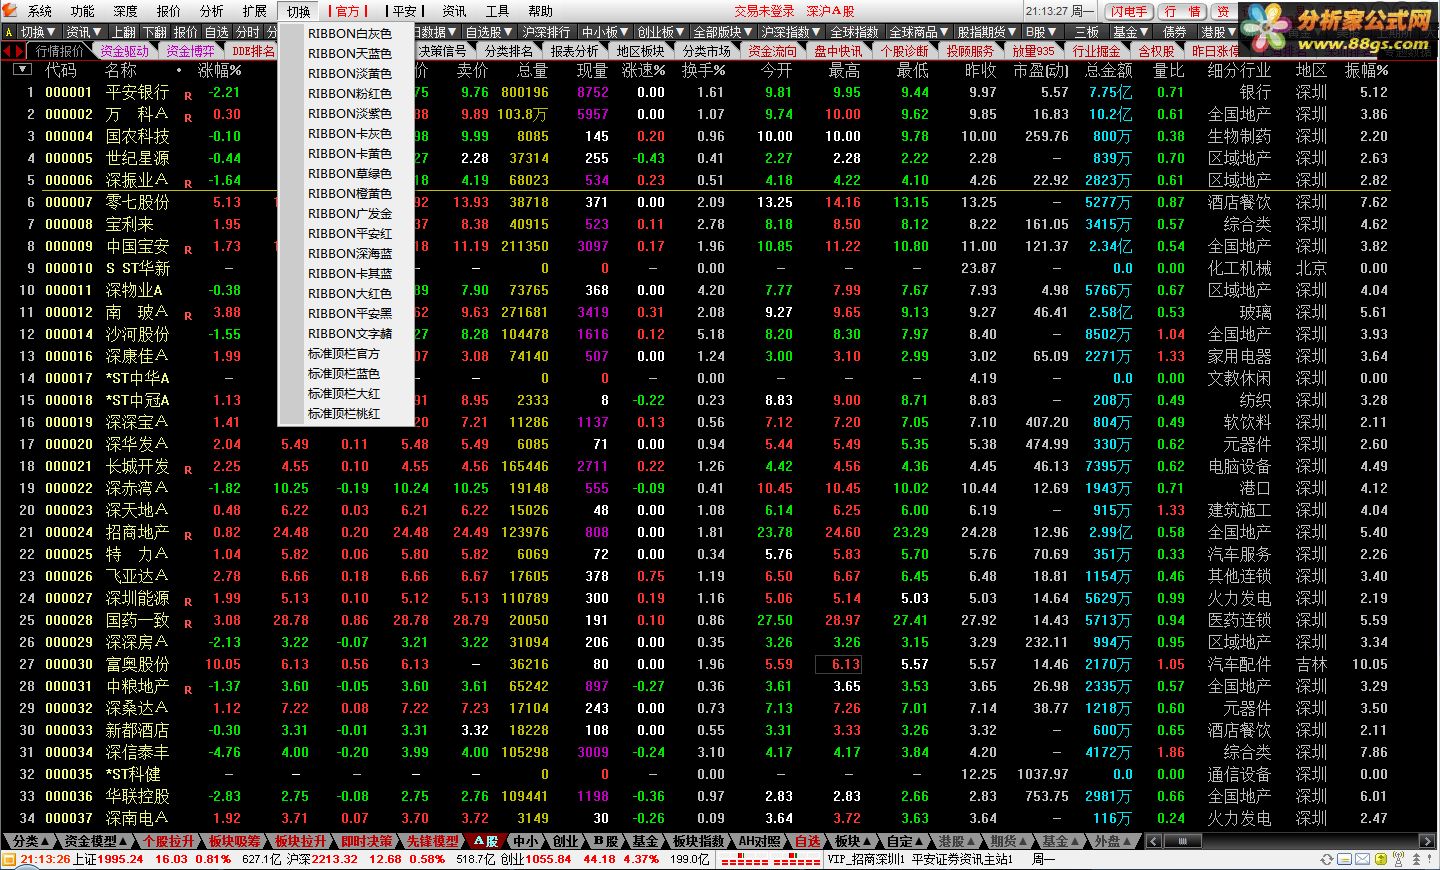Switch to the 资金驱动 tab
1440x870 pixels.
(125, 51)
